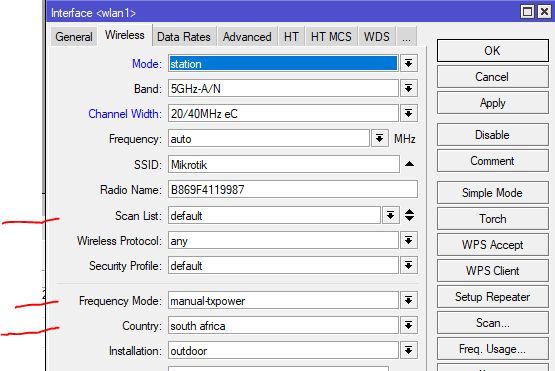555x371 pixels.
Task: Click the Mode label text
Action: click(147, 64)
